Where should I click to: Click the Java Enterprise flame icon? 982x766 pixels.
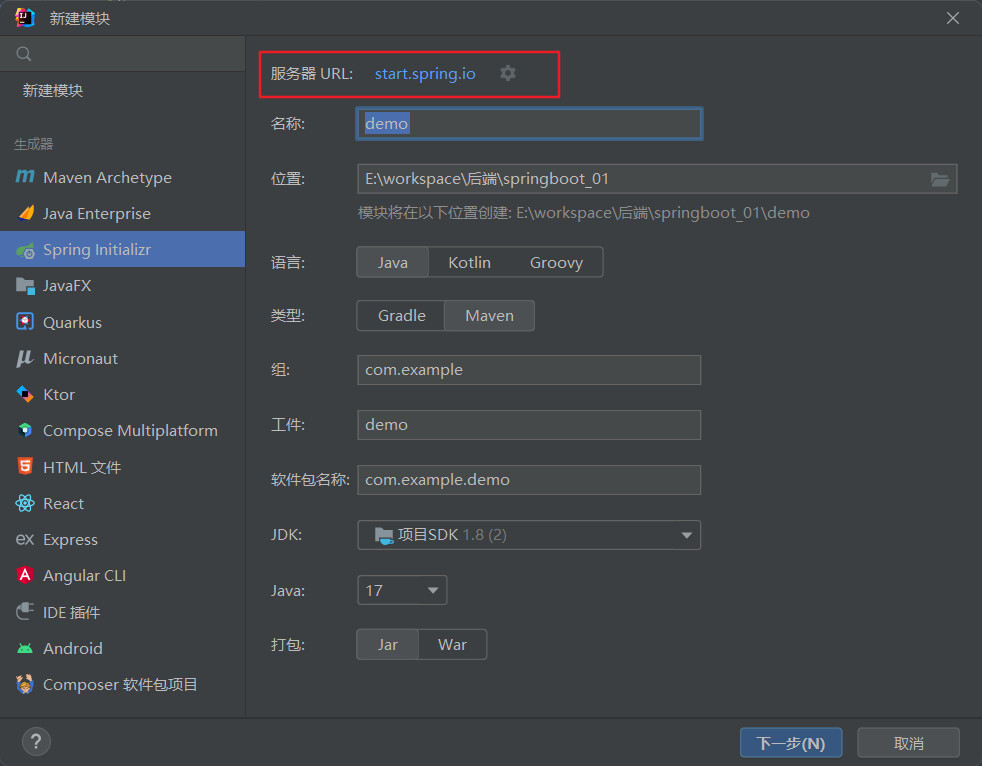click(x=26, y=214)
